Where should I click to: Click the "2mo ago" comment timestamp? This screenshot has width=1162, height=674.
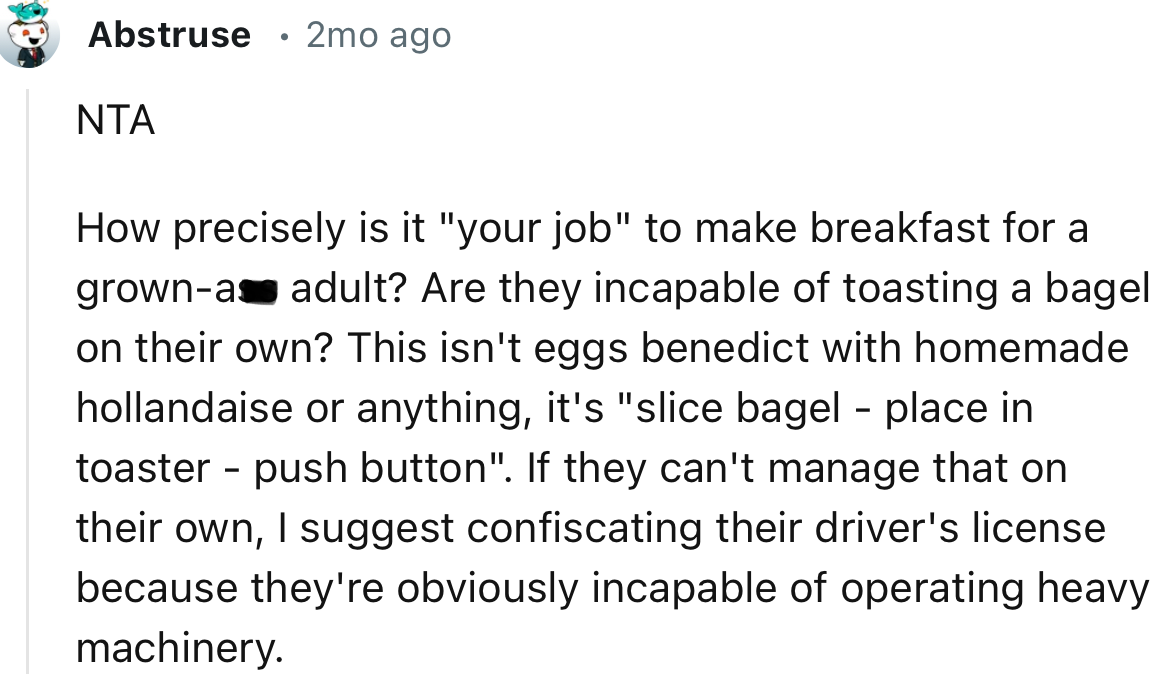378,36
